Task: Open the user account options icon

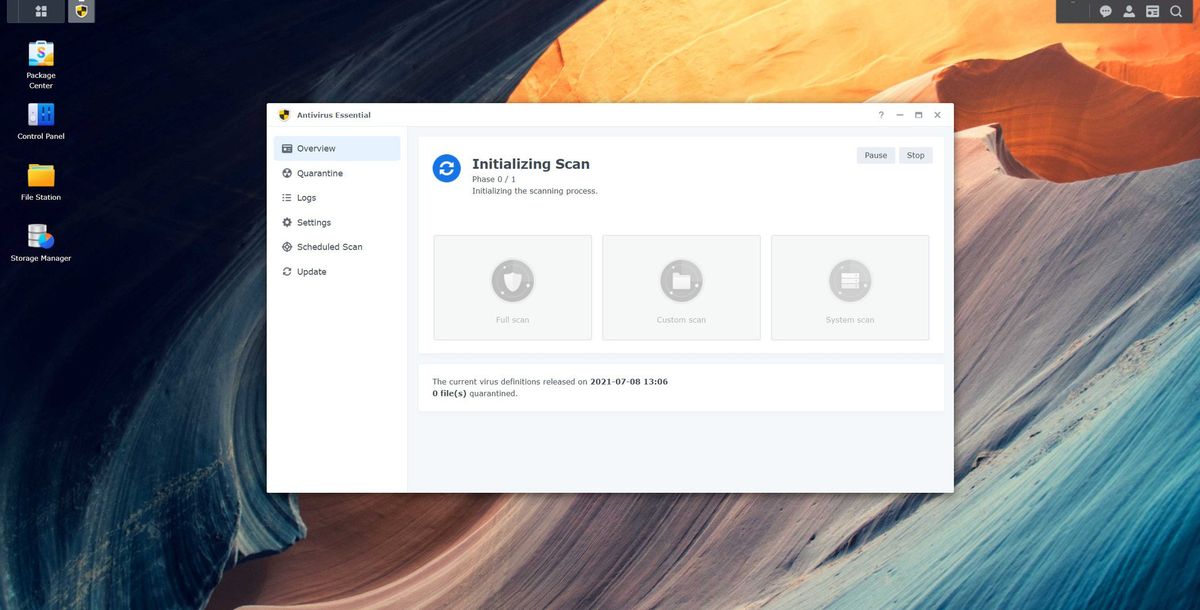Action: pyautogui.click(x=1129, y=11)
